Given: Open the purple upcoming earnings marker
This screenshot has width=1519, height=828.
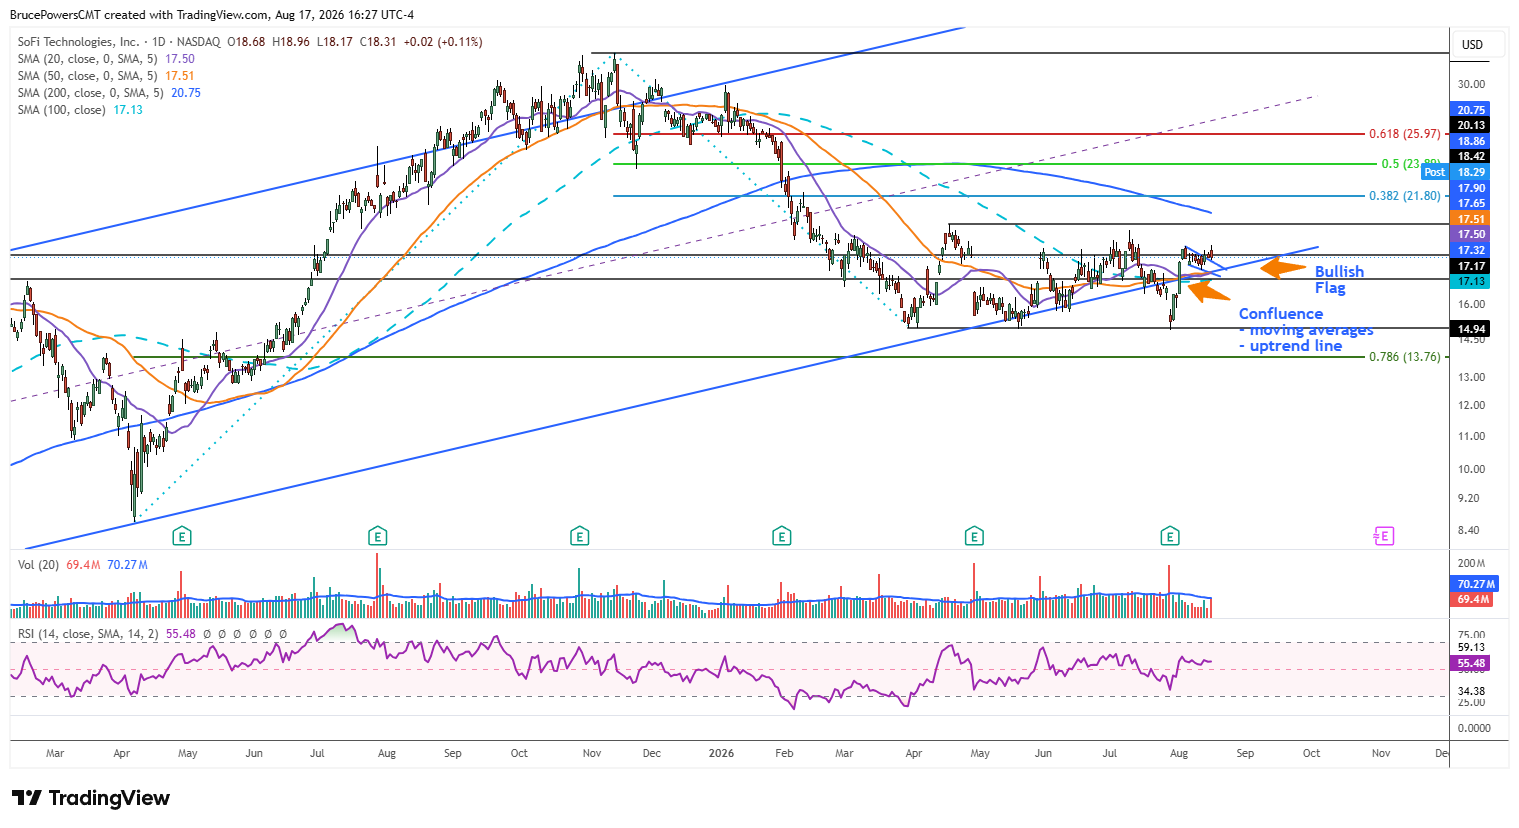Looking at the screenshot, I should pos(1383,537).
